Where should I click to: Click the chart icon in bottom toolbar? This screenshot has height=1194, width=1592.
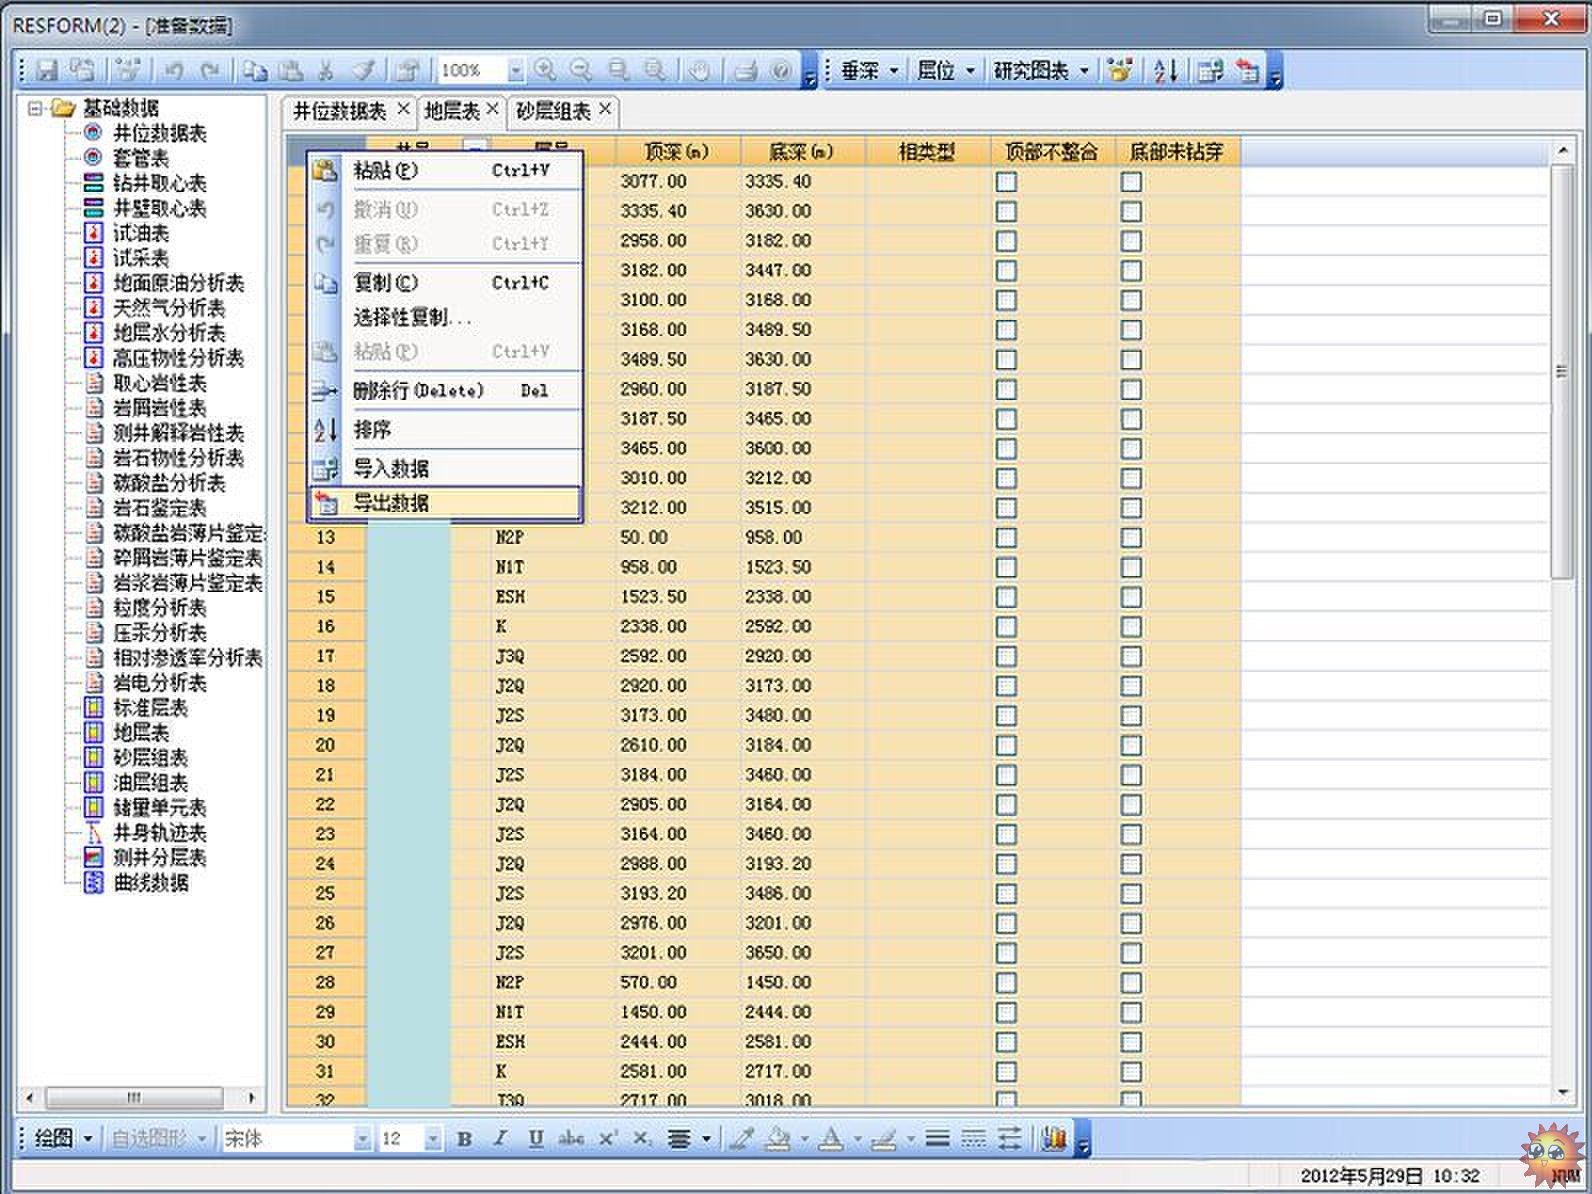point(1053,1138)
